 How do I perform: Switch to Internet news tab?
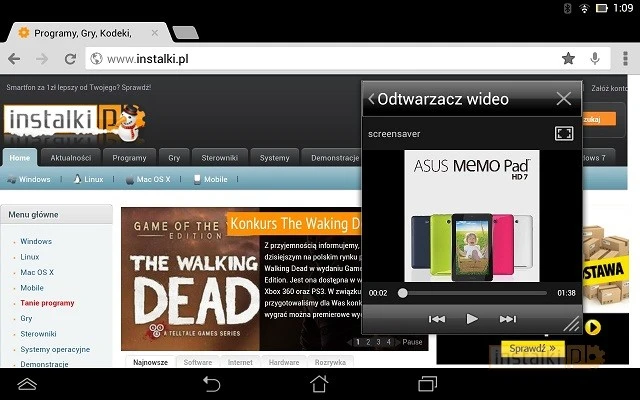point(240,362)
